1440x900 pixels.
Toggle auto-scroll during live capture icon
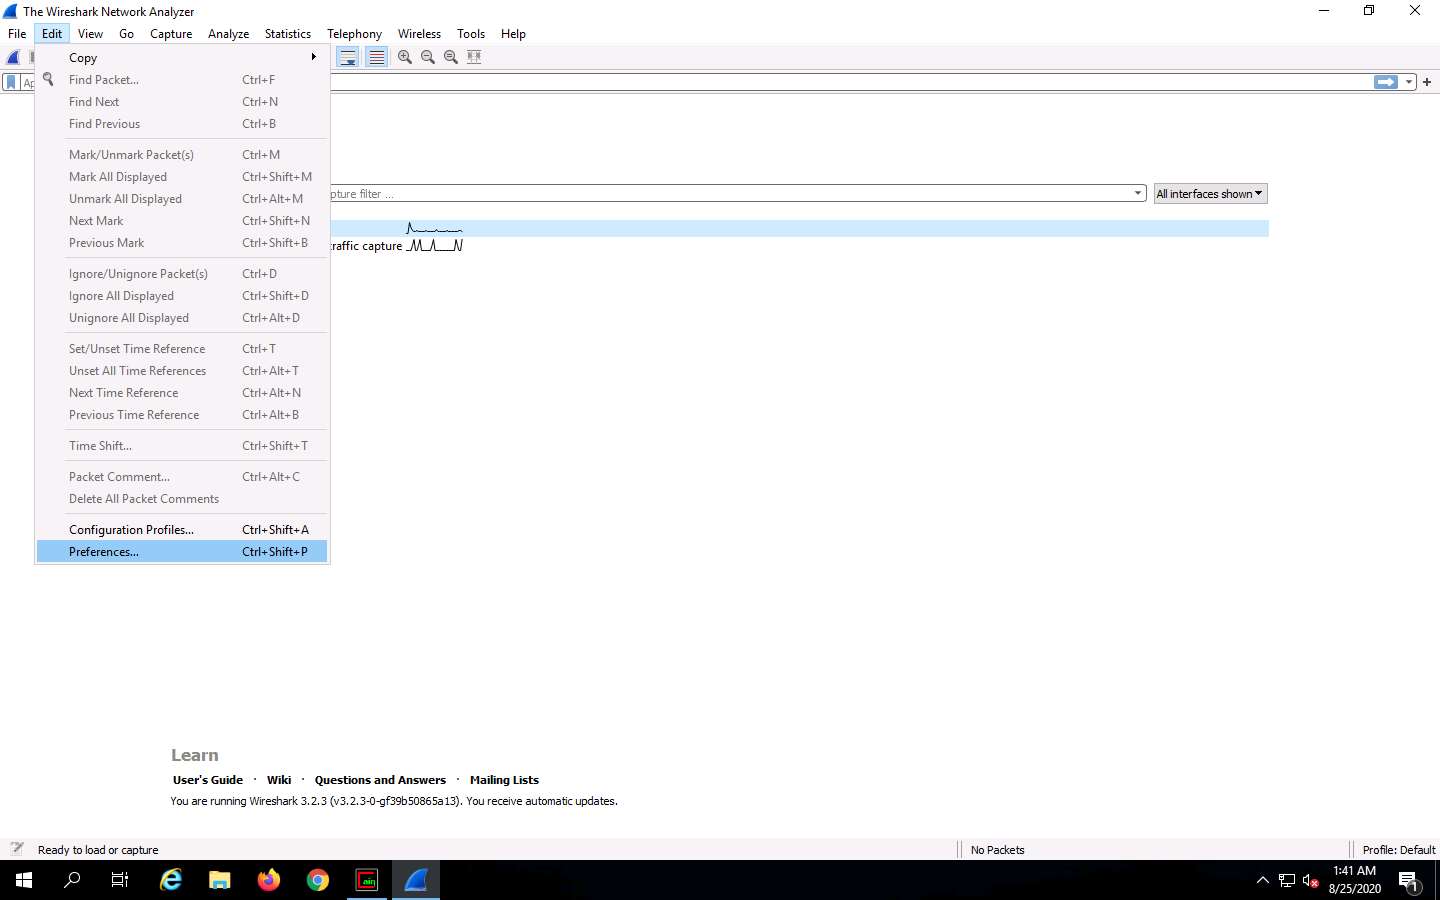(x=348, y=57)
